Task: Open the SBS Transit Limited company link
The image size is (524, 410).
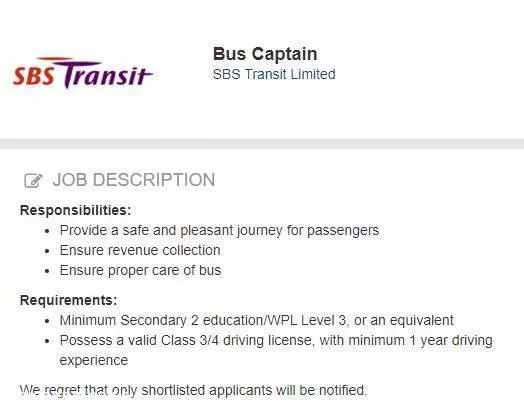Action: (274, 74)
